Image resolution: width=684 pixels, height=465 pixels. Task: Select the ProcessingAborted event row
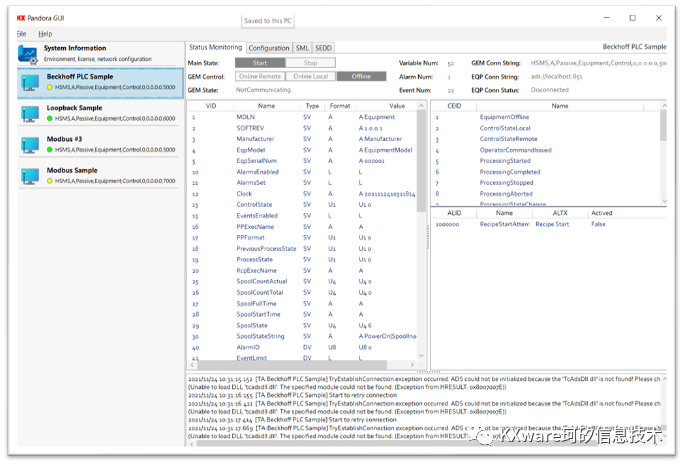546,194
